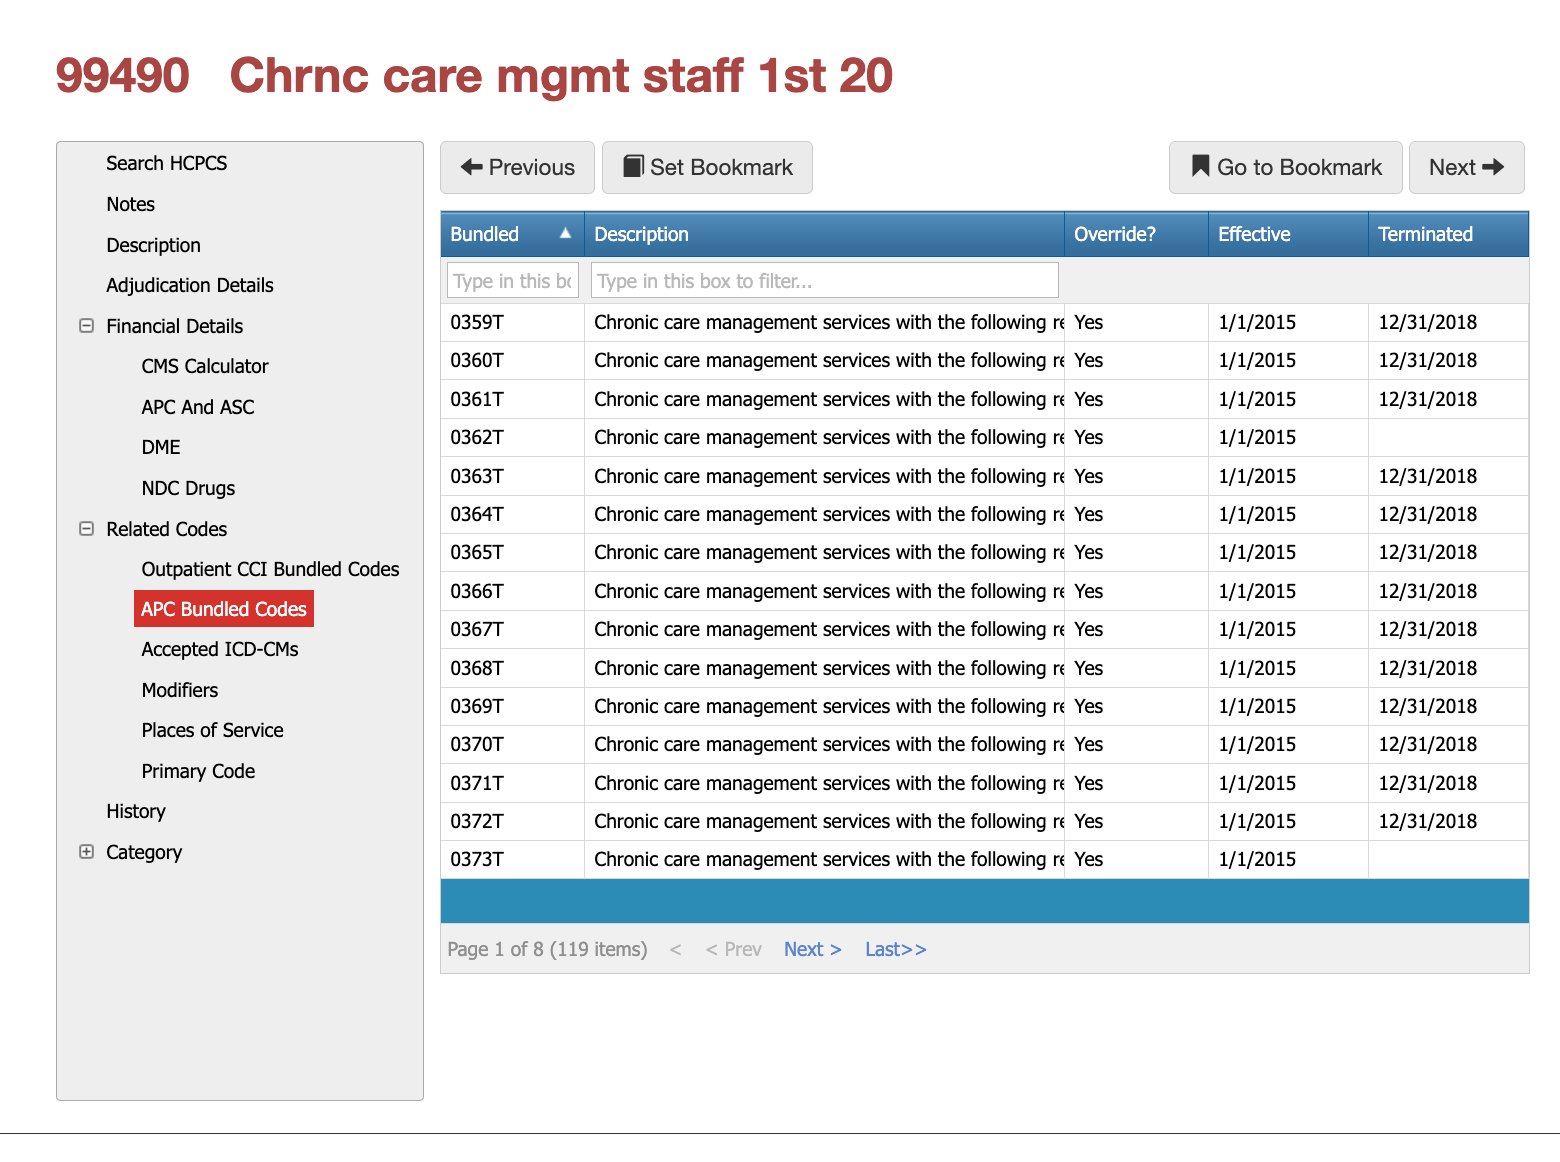Viewport: 1560px width, 1162px height.
Task: Select the 0373T row code
Action: click(477, 859)
